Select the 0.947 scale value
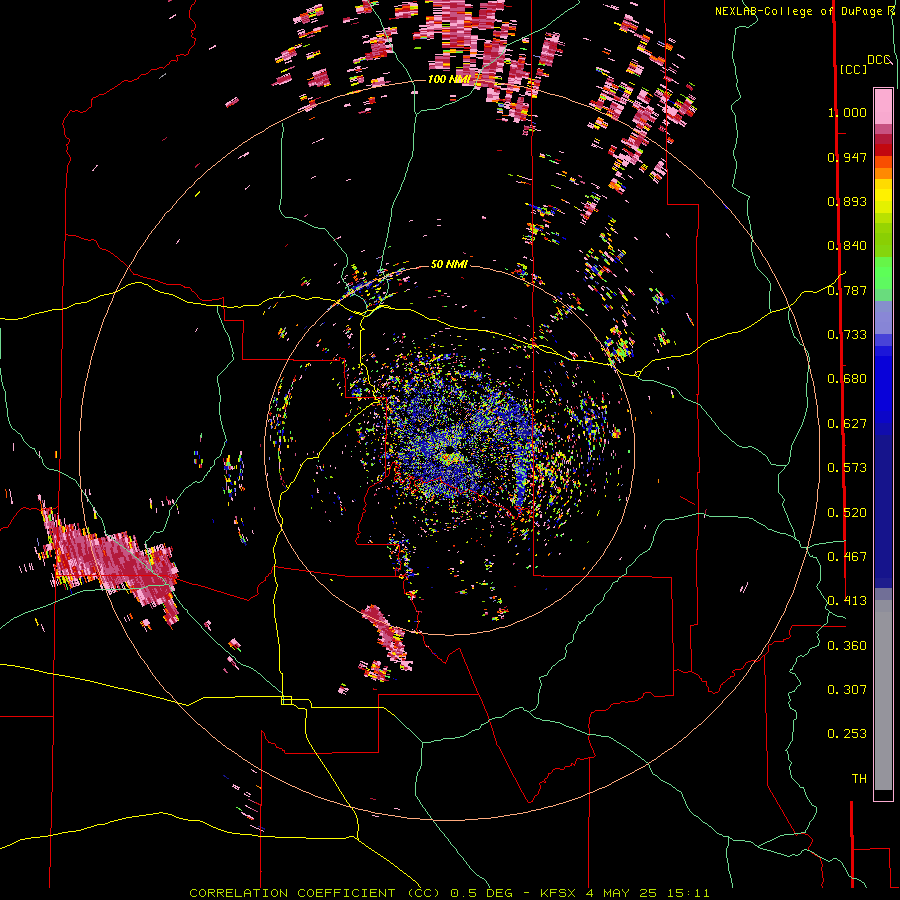The height and width of the screenshot is (900, 900). click(x=847, y=157)
